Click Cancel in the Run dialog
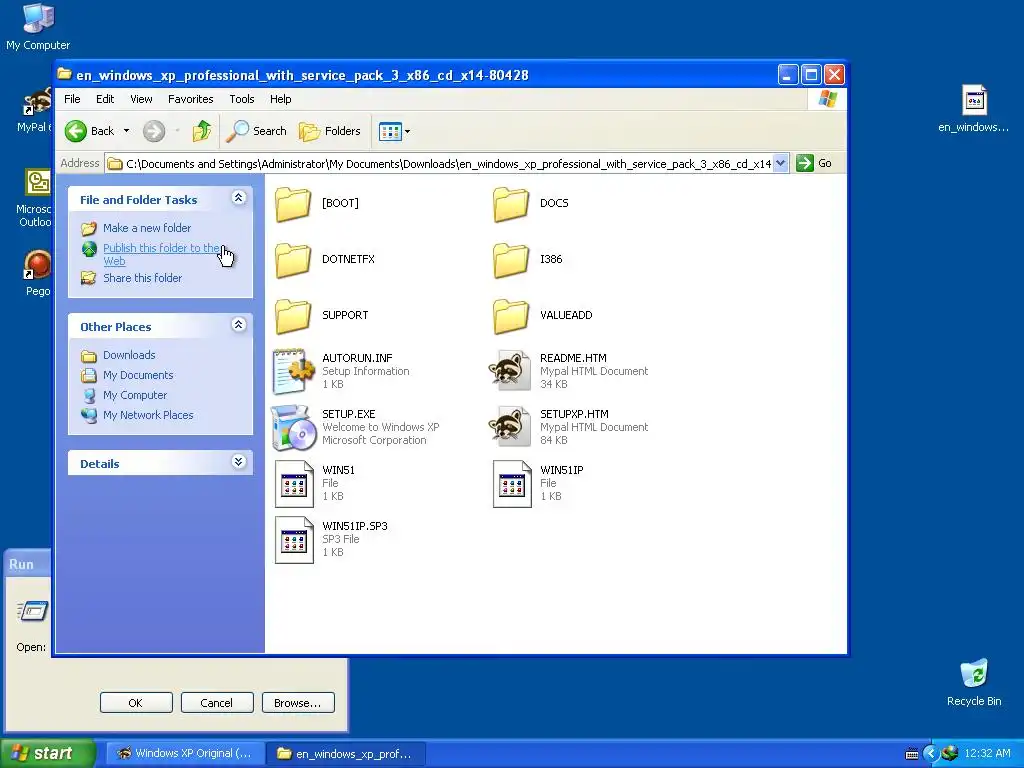Viewport: 1024px width, 768px height. (x=217, y=703)
